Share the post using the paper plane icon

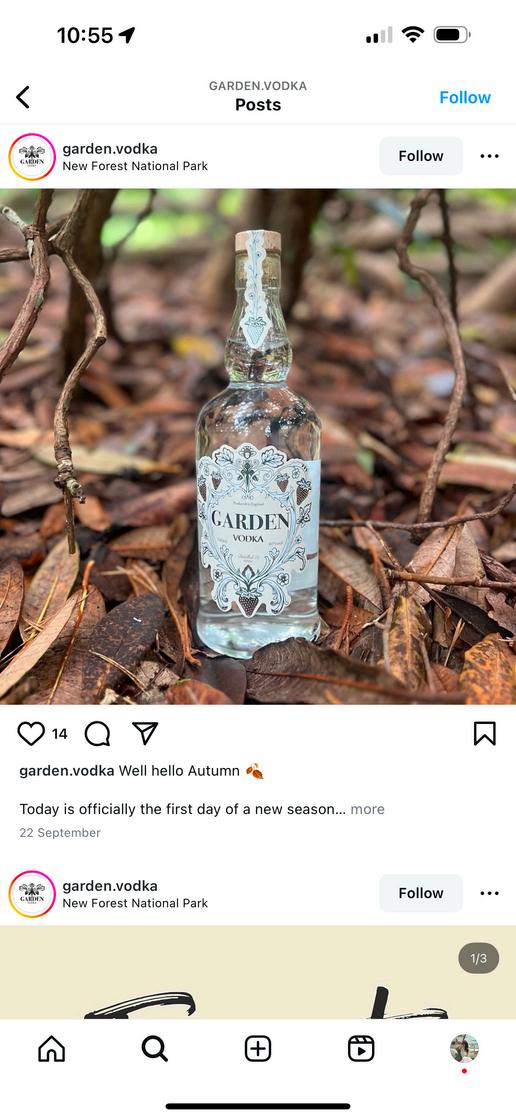tap(145, 733)
